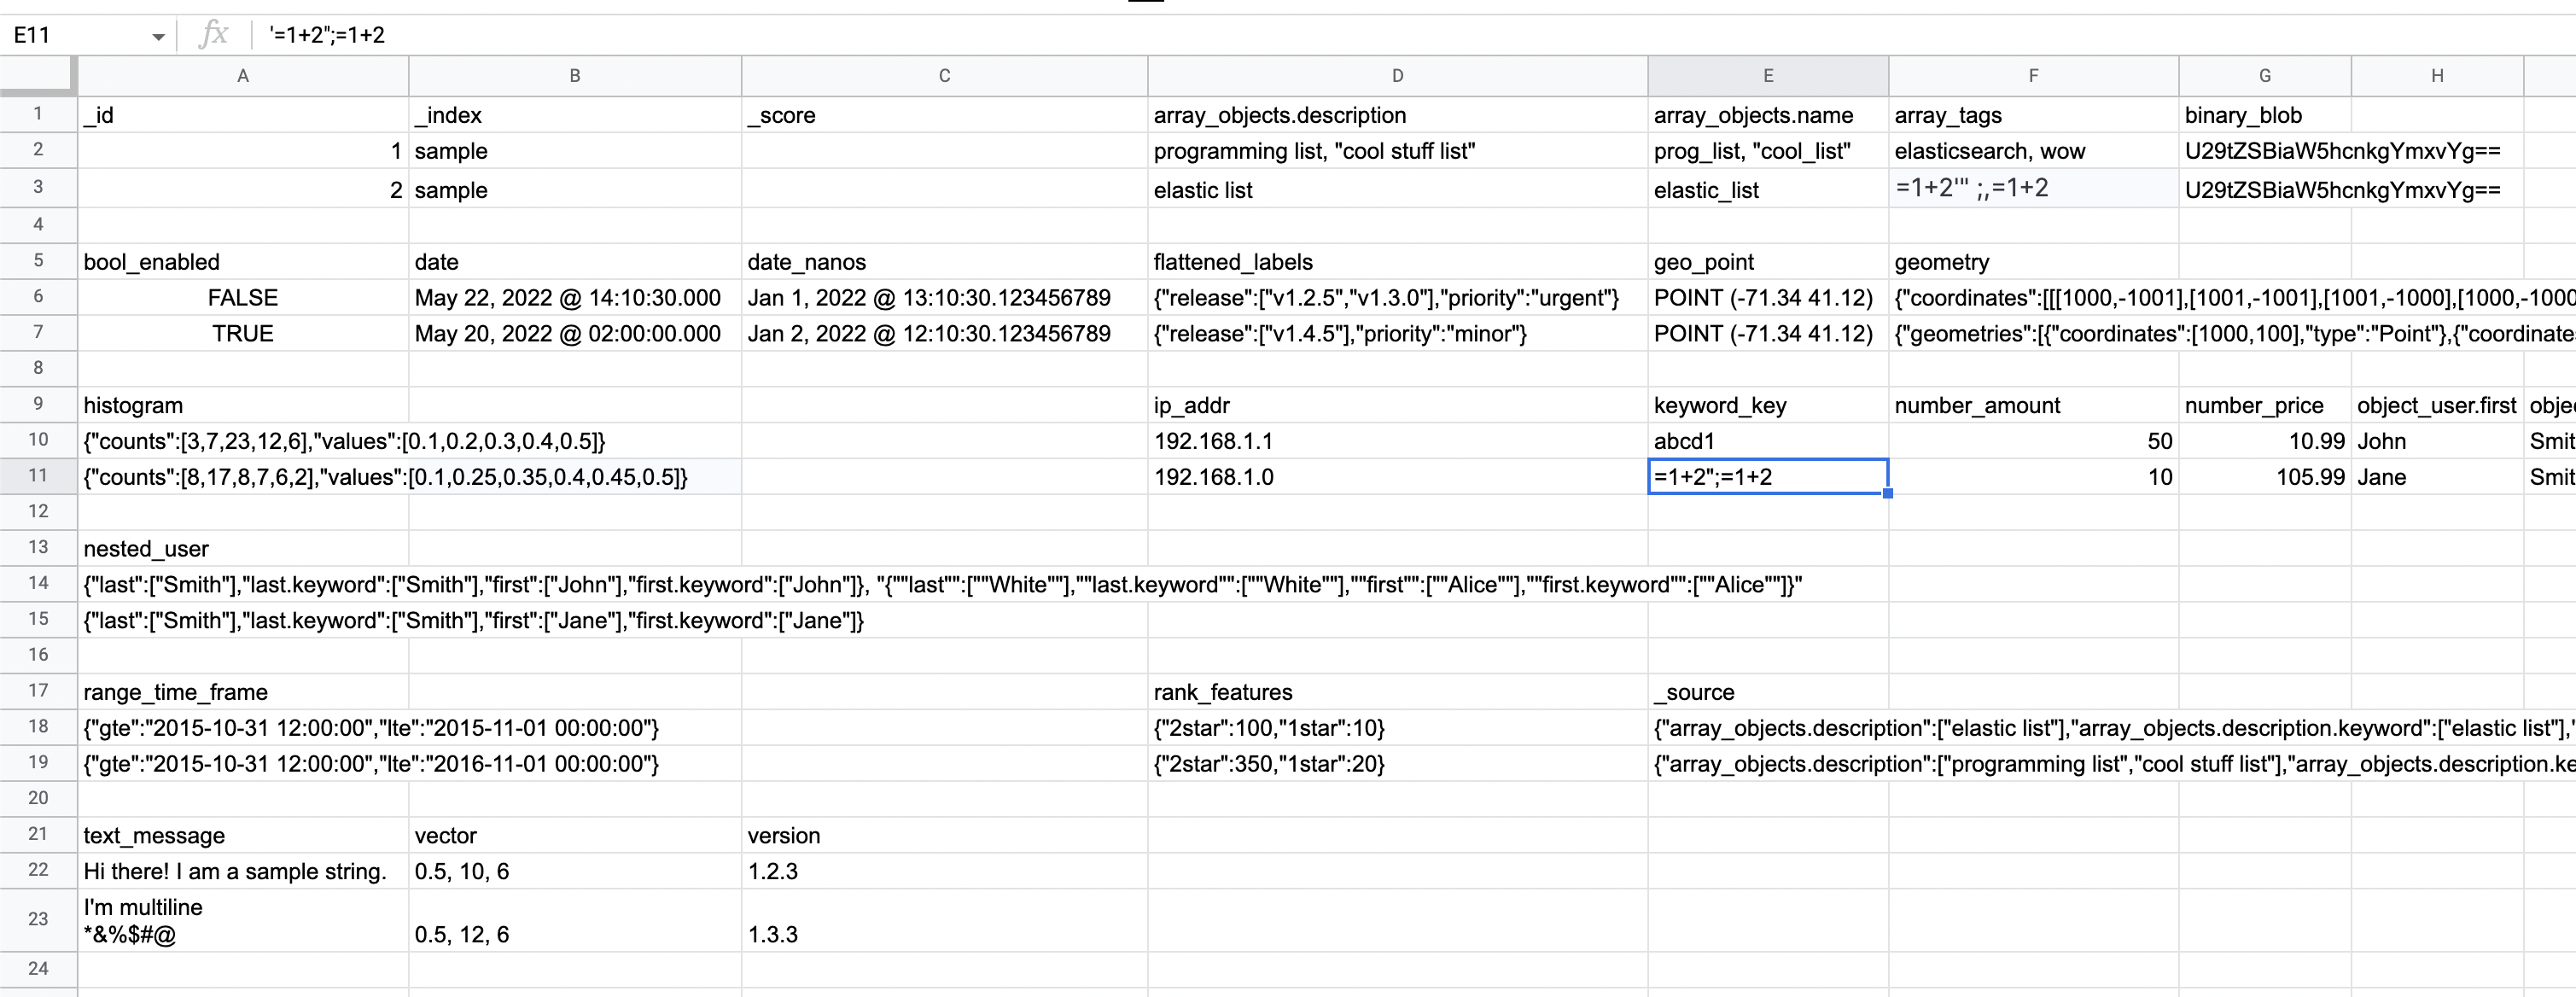This screenshot has height=997, width=2576.
Task: Click the FALSE cell
Action: (x=243, y=298)
